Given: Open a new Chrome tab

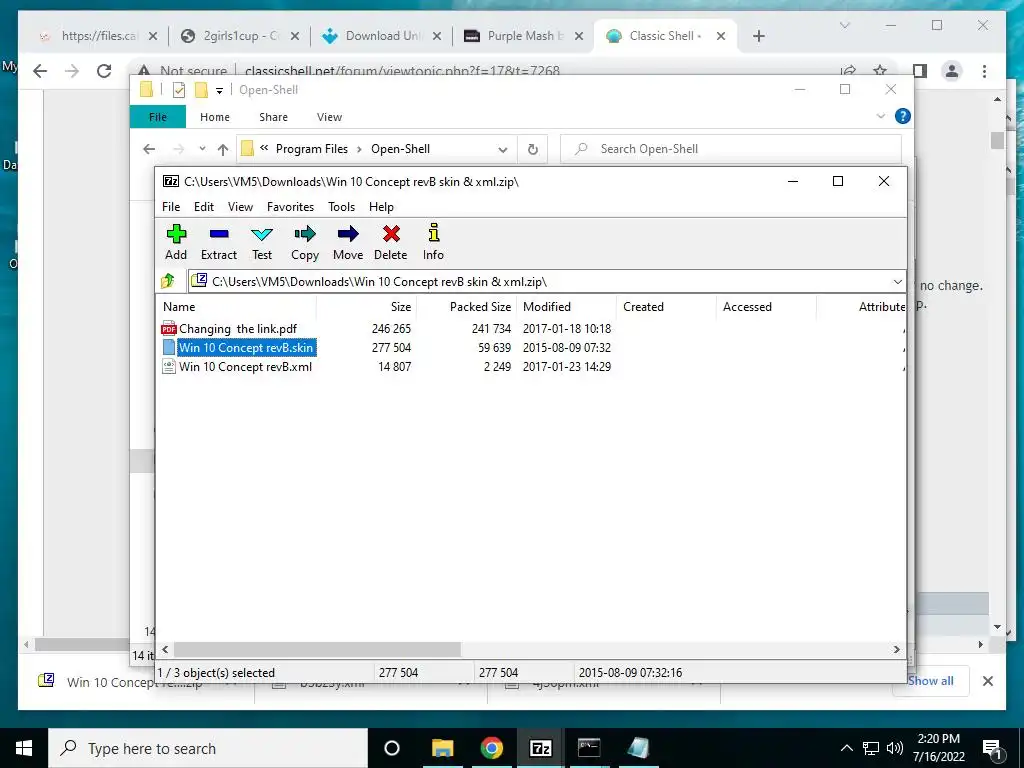Looking at the screenshot, I should (758, 36).
